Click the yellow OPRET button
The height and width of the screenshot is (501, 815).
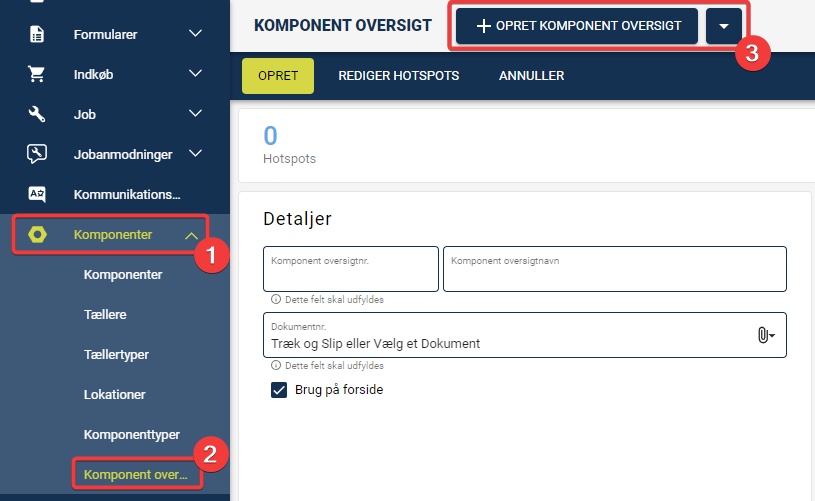(x=278, y=76)
